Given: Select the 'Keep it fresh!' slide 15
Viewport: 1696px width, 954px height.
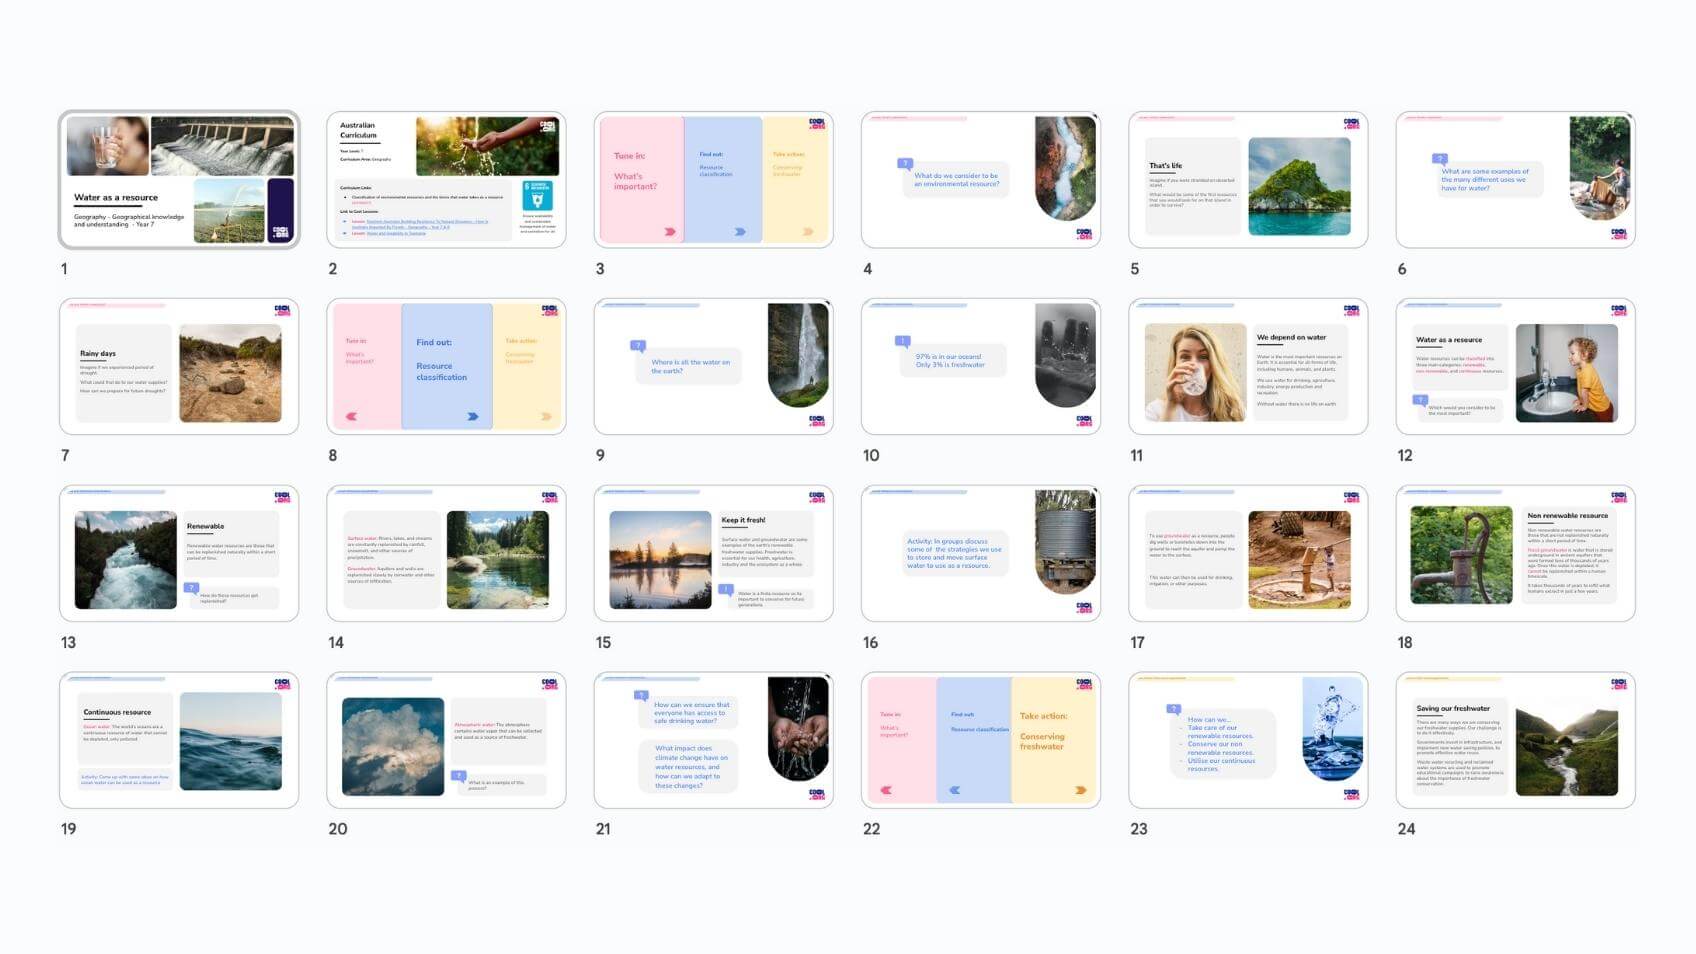Looking at the screenshot, I should click(713, 553).
